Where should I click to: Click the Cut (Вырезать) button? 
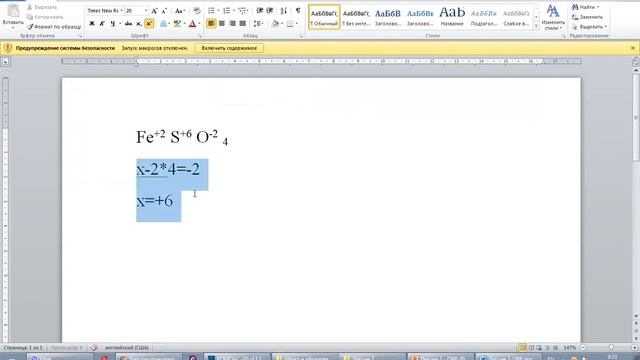[42, 7]
